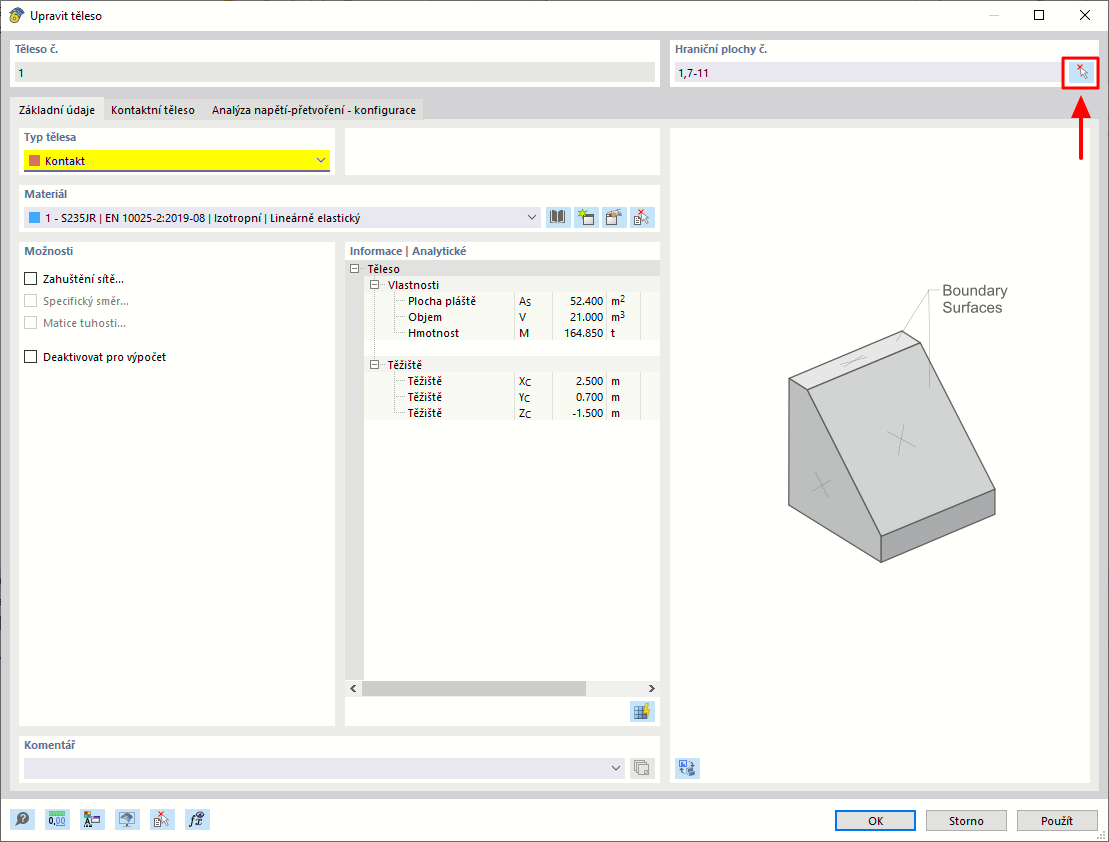Collapse the Těleso tree node
The image size is (1109, 842).
click(354, 269)
